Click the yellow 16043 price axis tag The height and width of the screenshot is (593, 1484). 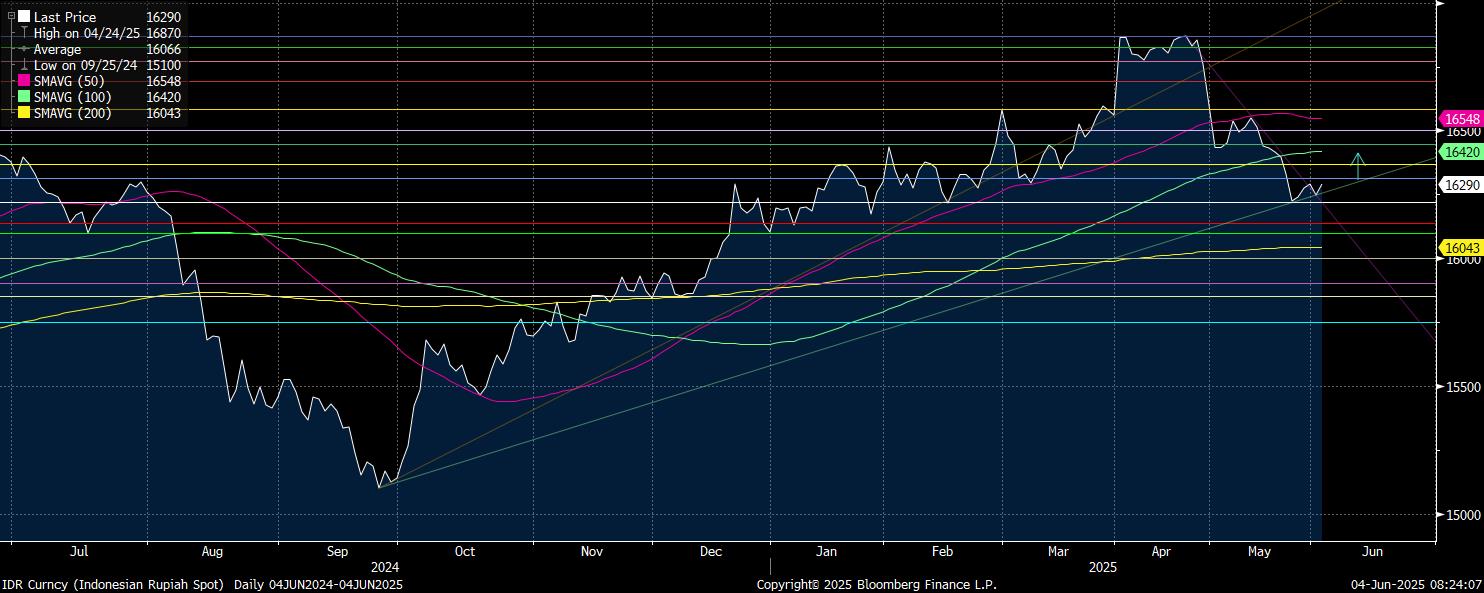click(1461, 247)
